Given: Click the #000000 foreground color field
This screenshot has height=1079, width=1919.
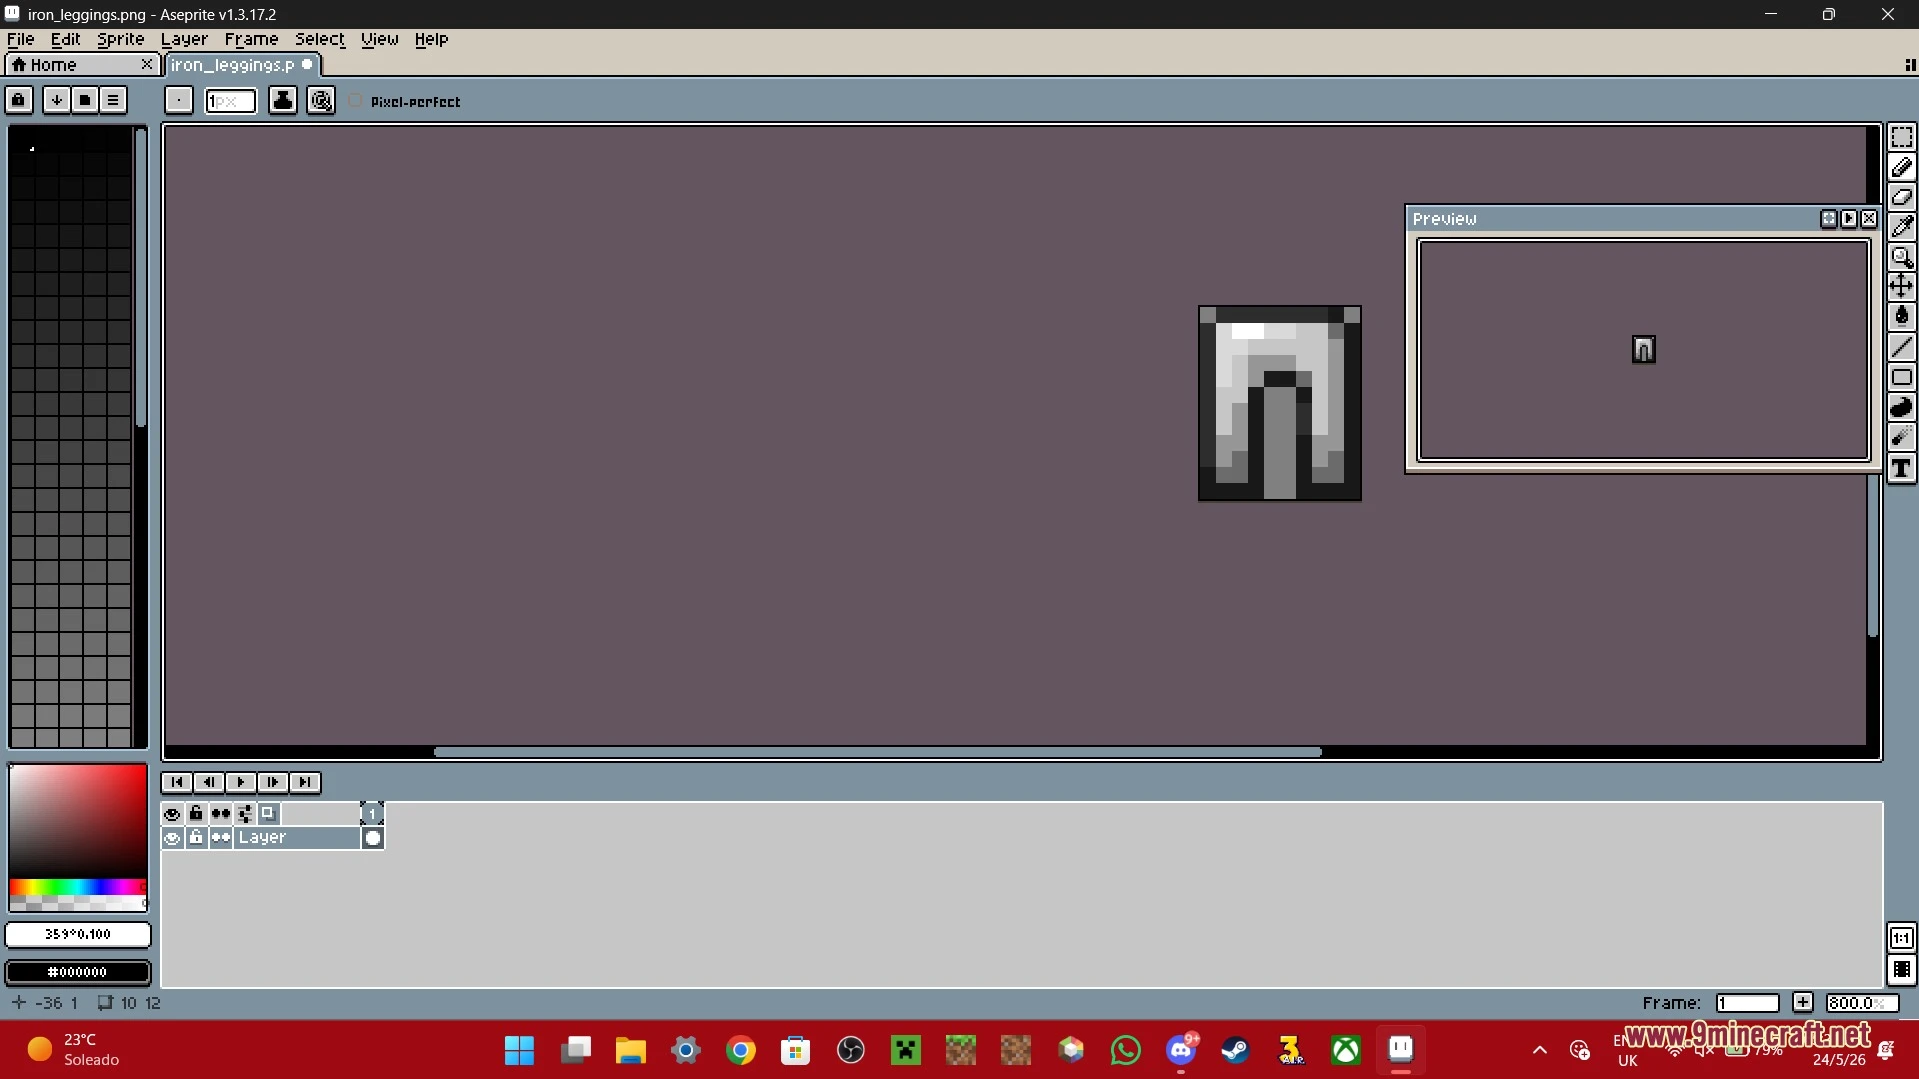Looking at the screenshot, I should 78,972.
